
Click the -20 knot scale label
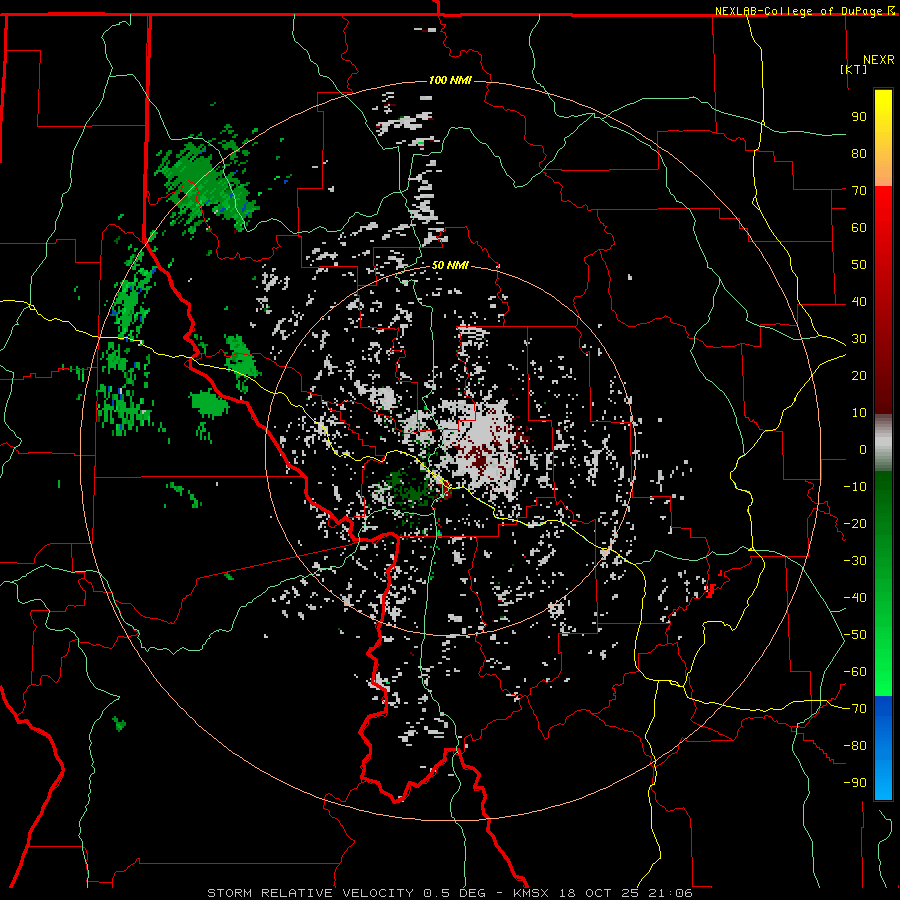(x=855, y=524)
